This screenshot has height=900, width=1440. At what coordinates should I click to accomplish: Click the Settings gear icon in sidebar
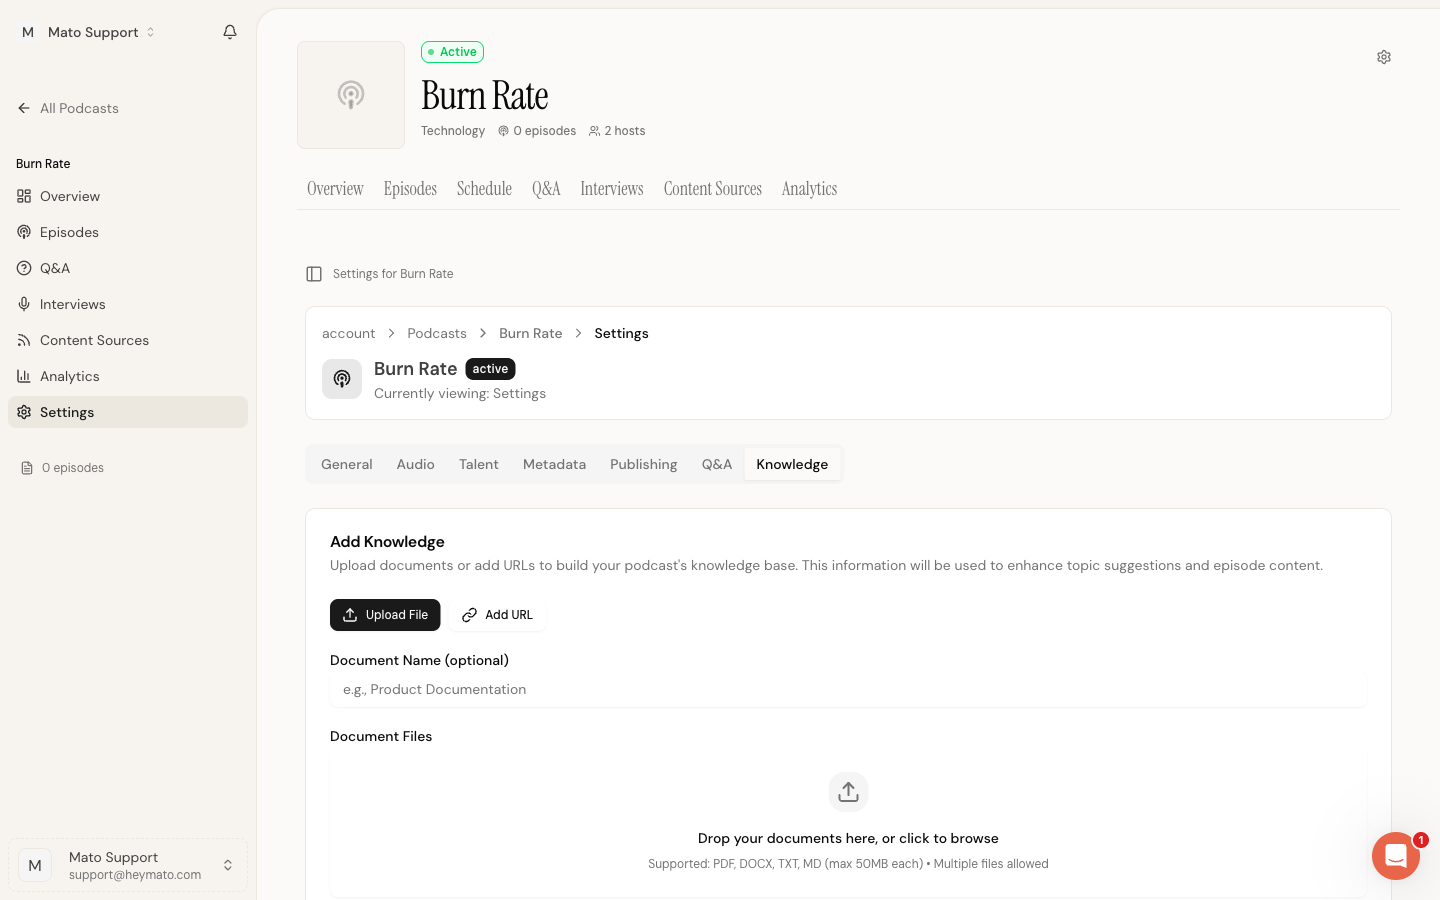click(x=24, y=412)
